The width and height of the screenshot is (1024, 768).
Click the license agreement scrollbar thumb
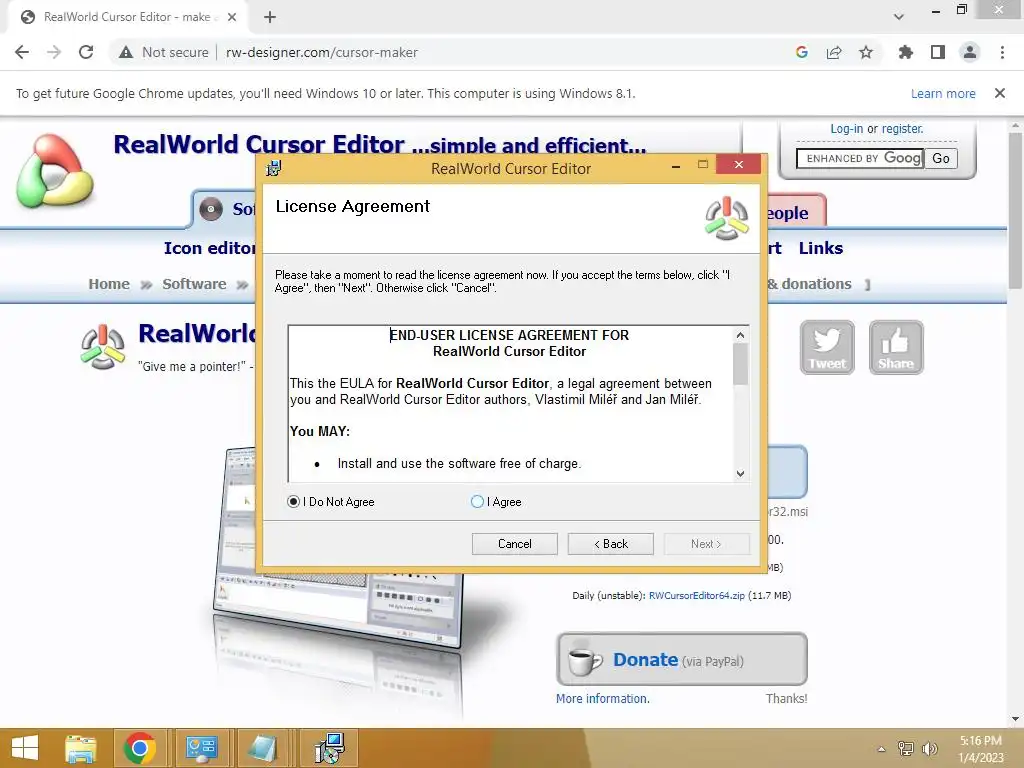(x=740, y=364)
